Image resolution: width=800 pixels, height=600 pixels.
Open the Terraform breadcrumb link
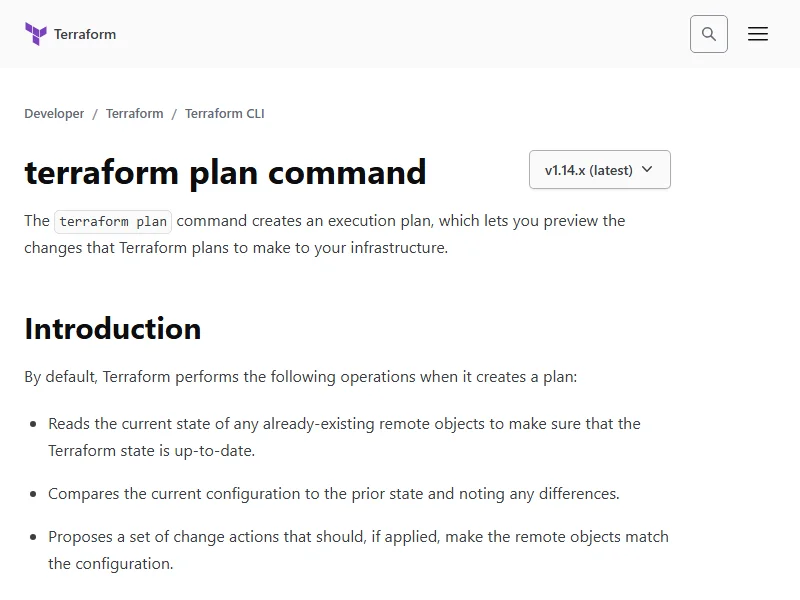(134, 114)
